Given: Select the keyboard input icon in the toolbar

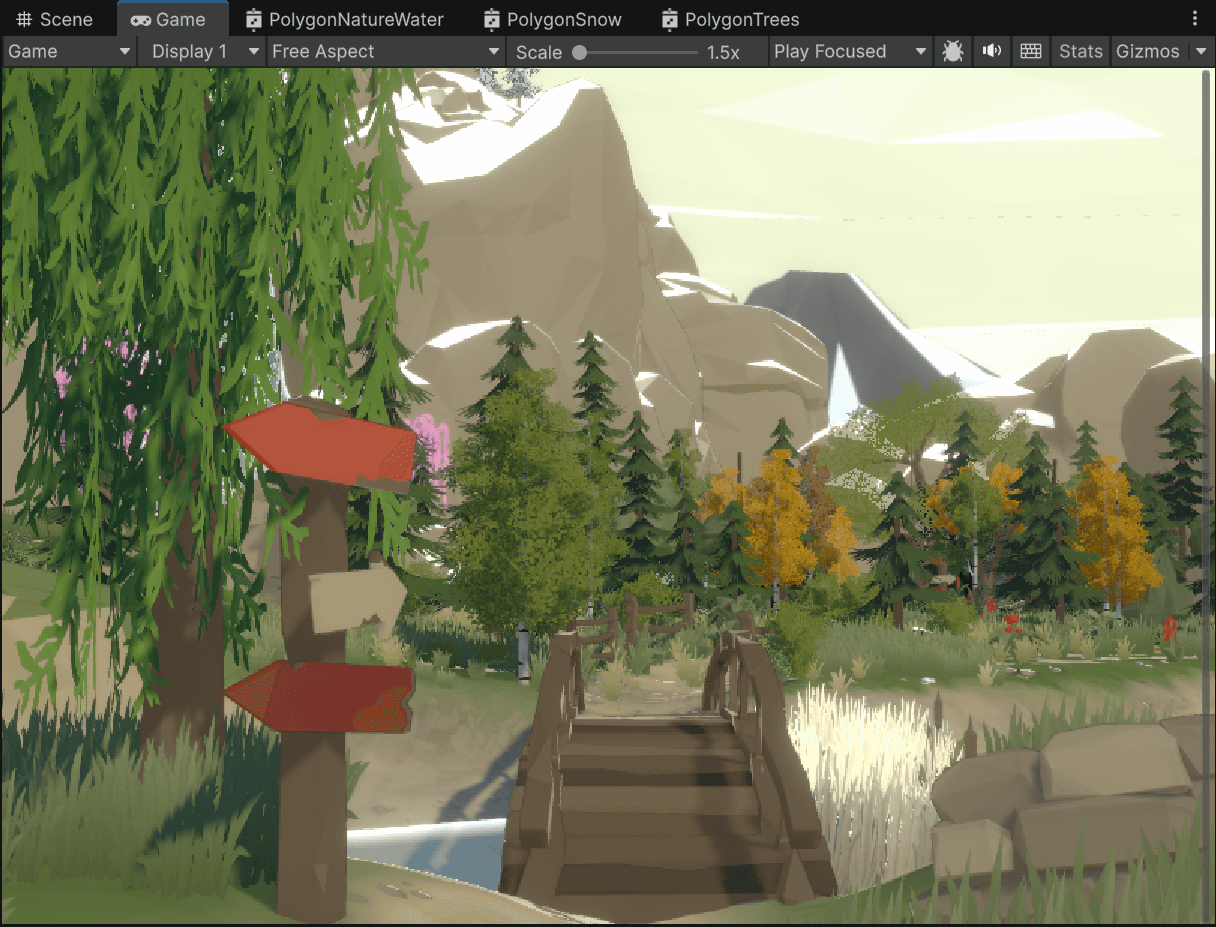Looking at the screenshot, I should [1030, 51].
